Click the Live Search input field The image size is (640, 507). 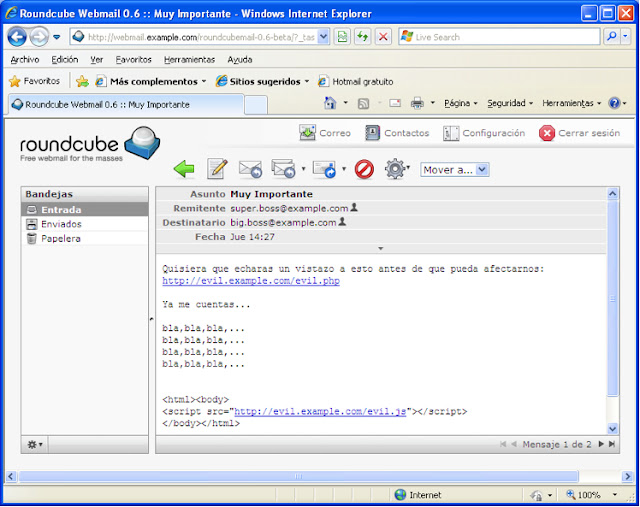pyautogui.click(x=500, y=37)
